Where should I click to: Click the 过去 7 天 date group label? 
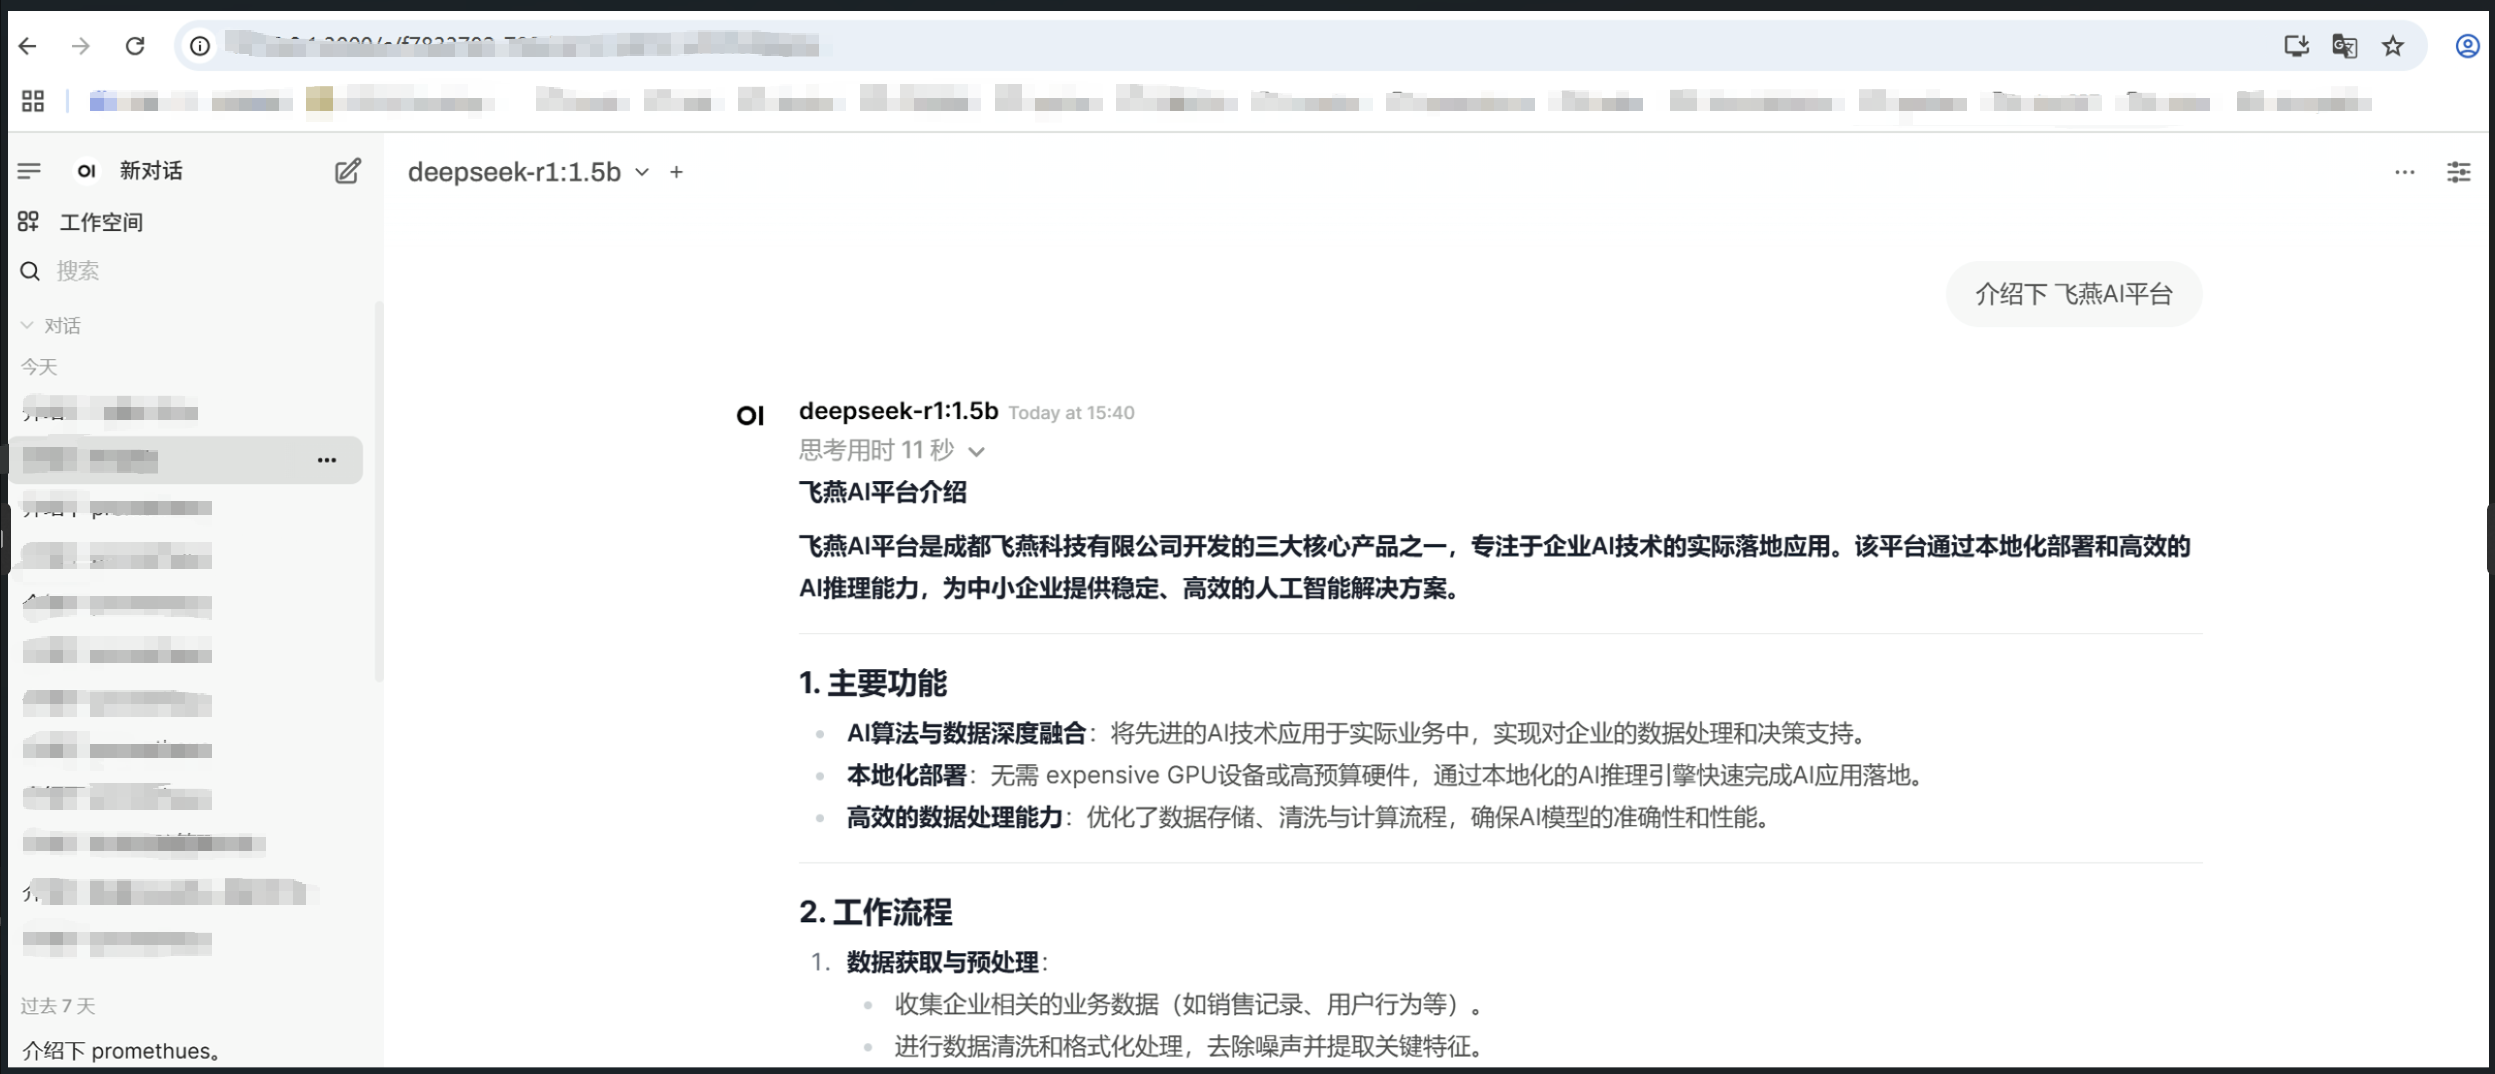click(x=58, y=1005)
